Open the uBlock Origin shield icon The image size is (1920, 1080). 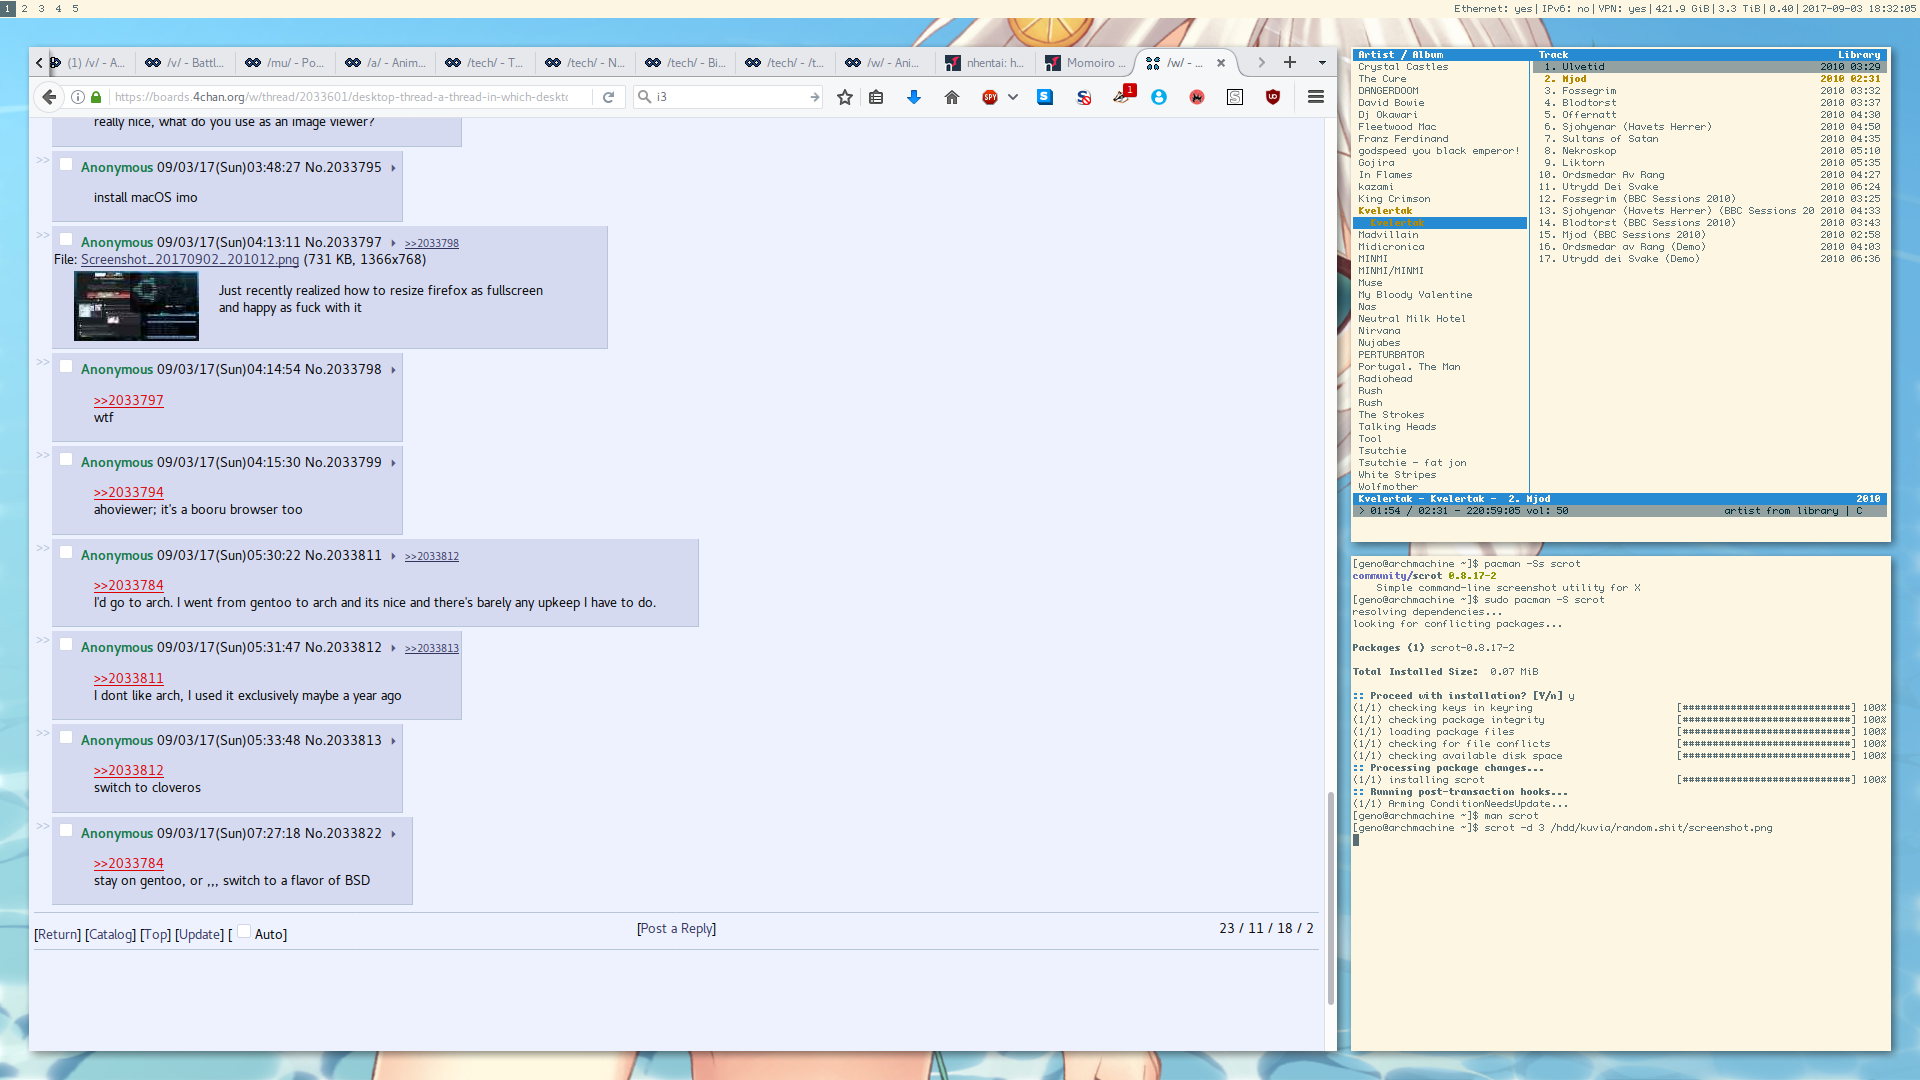(x=1273, y=97)
